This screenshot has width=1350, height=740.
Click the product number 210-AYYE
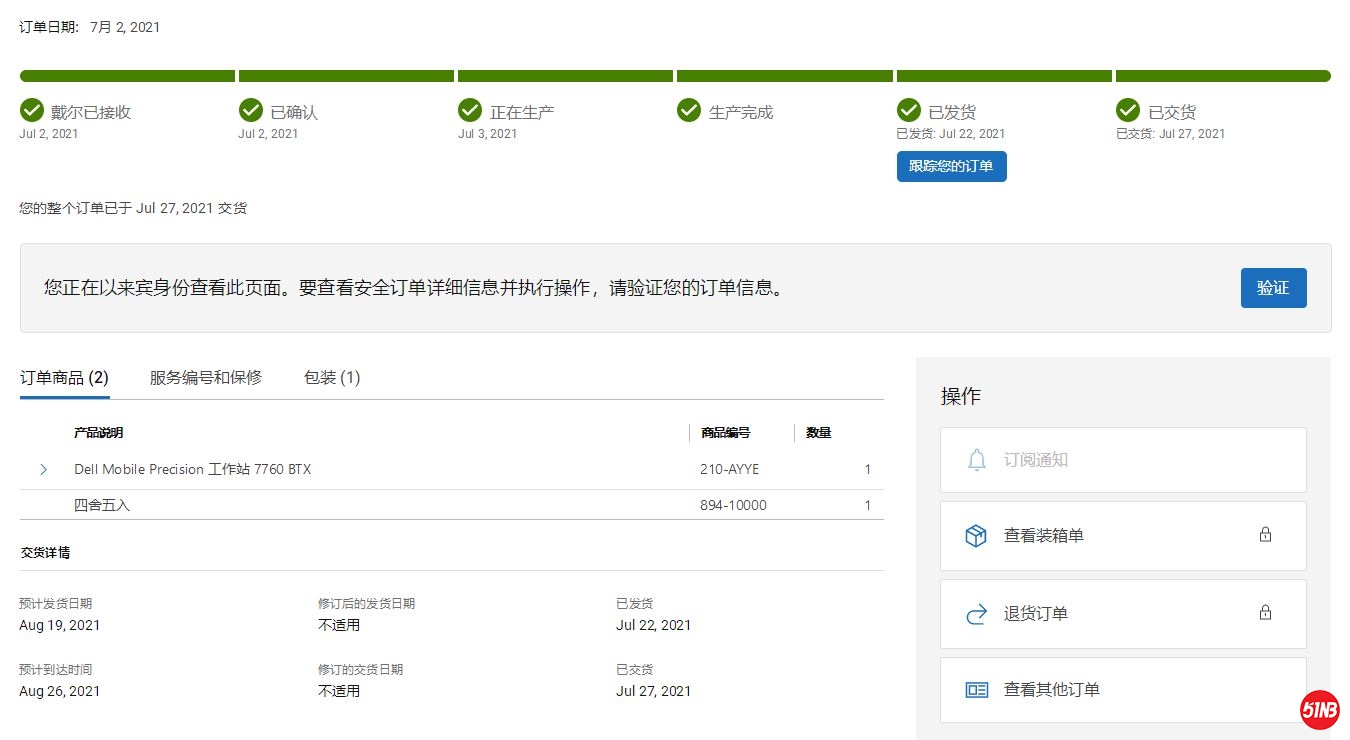click(x=729, y=469)
